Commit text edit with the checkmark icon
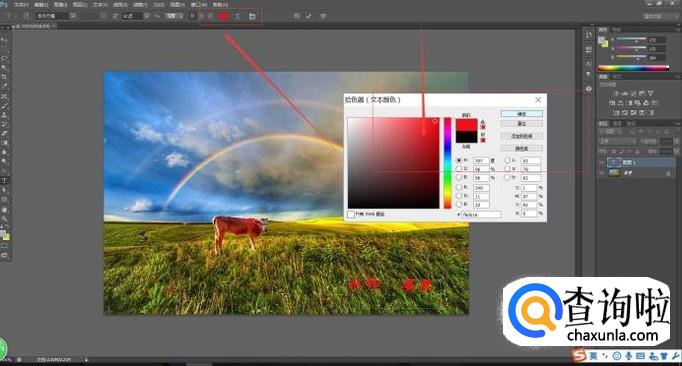The width and height of the screenshot is (682, 366). 309,16
